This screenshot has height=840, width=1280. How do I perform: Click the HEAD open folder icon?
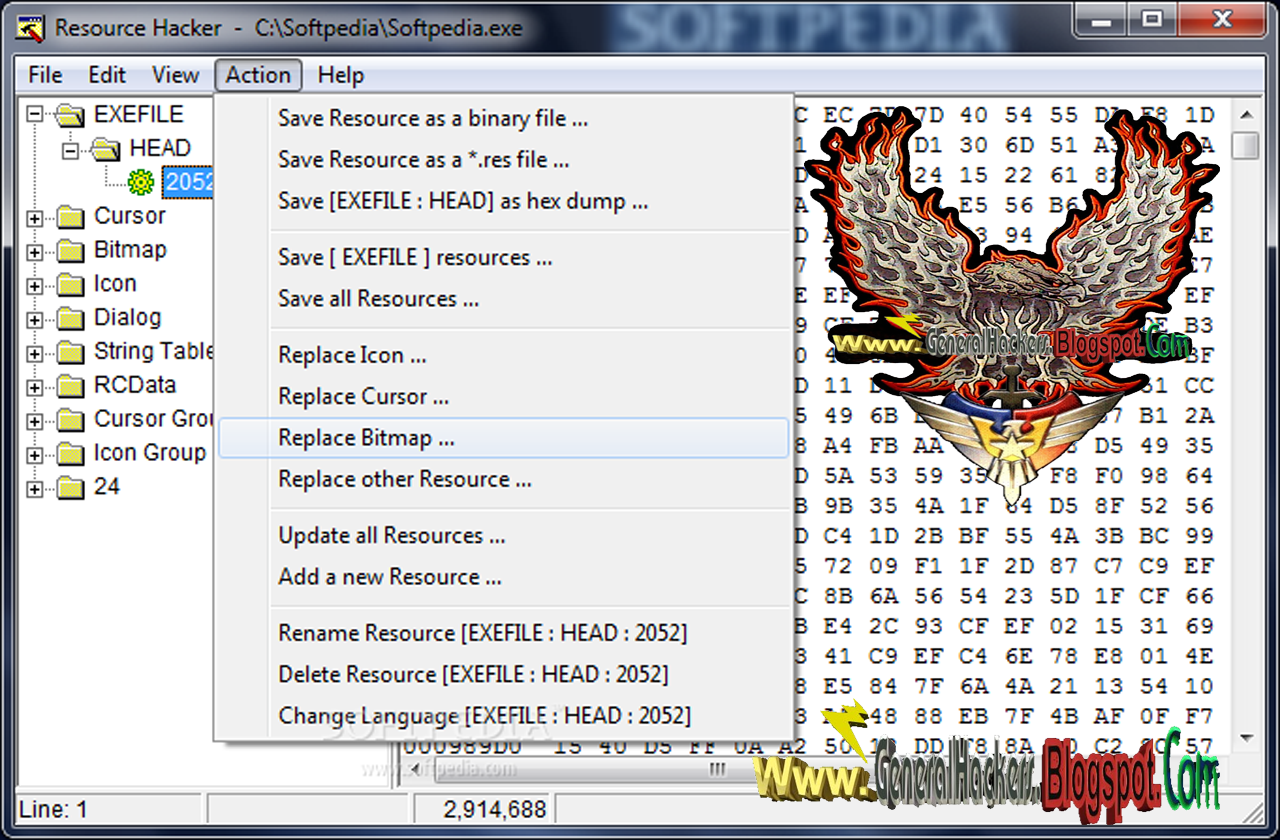point(105,149)
